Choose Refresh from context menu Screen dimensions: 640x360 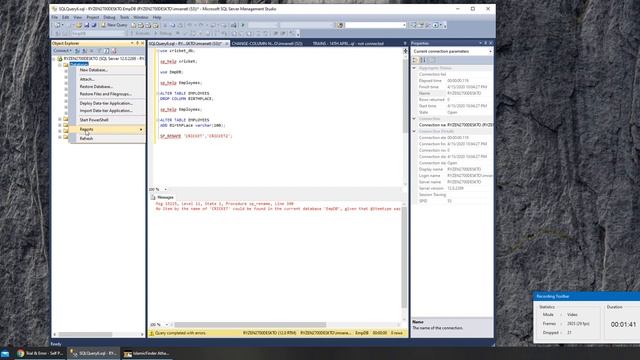point(107,138)
